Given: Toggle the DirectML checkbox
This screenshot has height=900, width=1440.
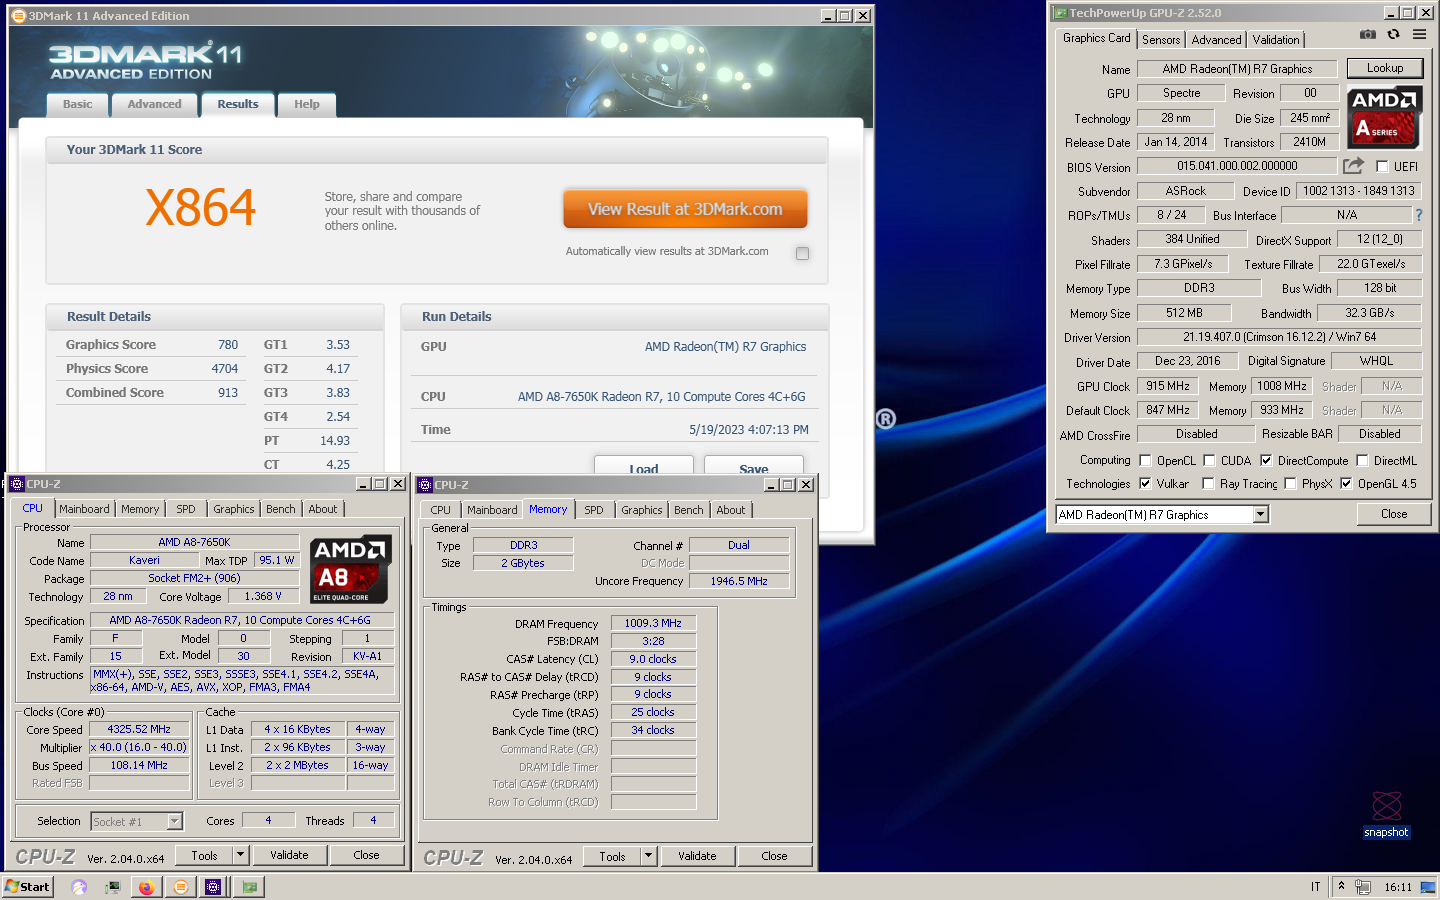Looking at the screenshot, I should 1362,461.
